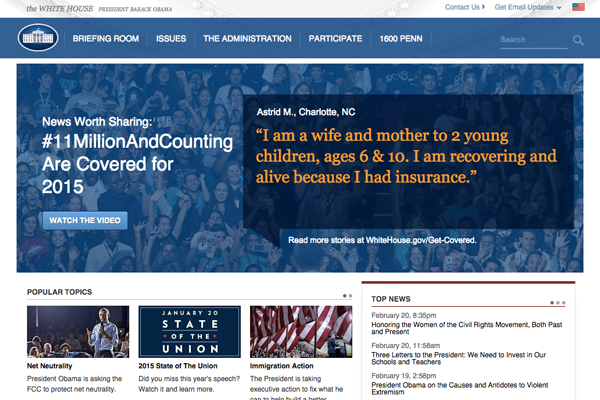This screenshot has width=600, height=400.
Task: Open the Briefing Room menu
Action: (106, 39)
